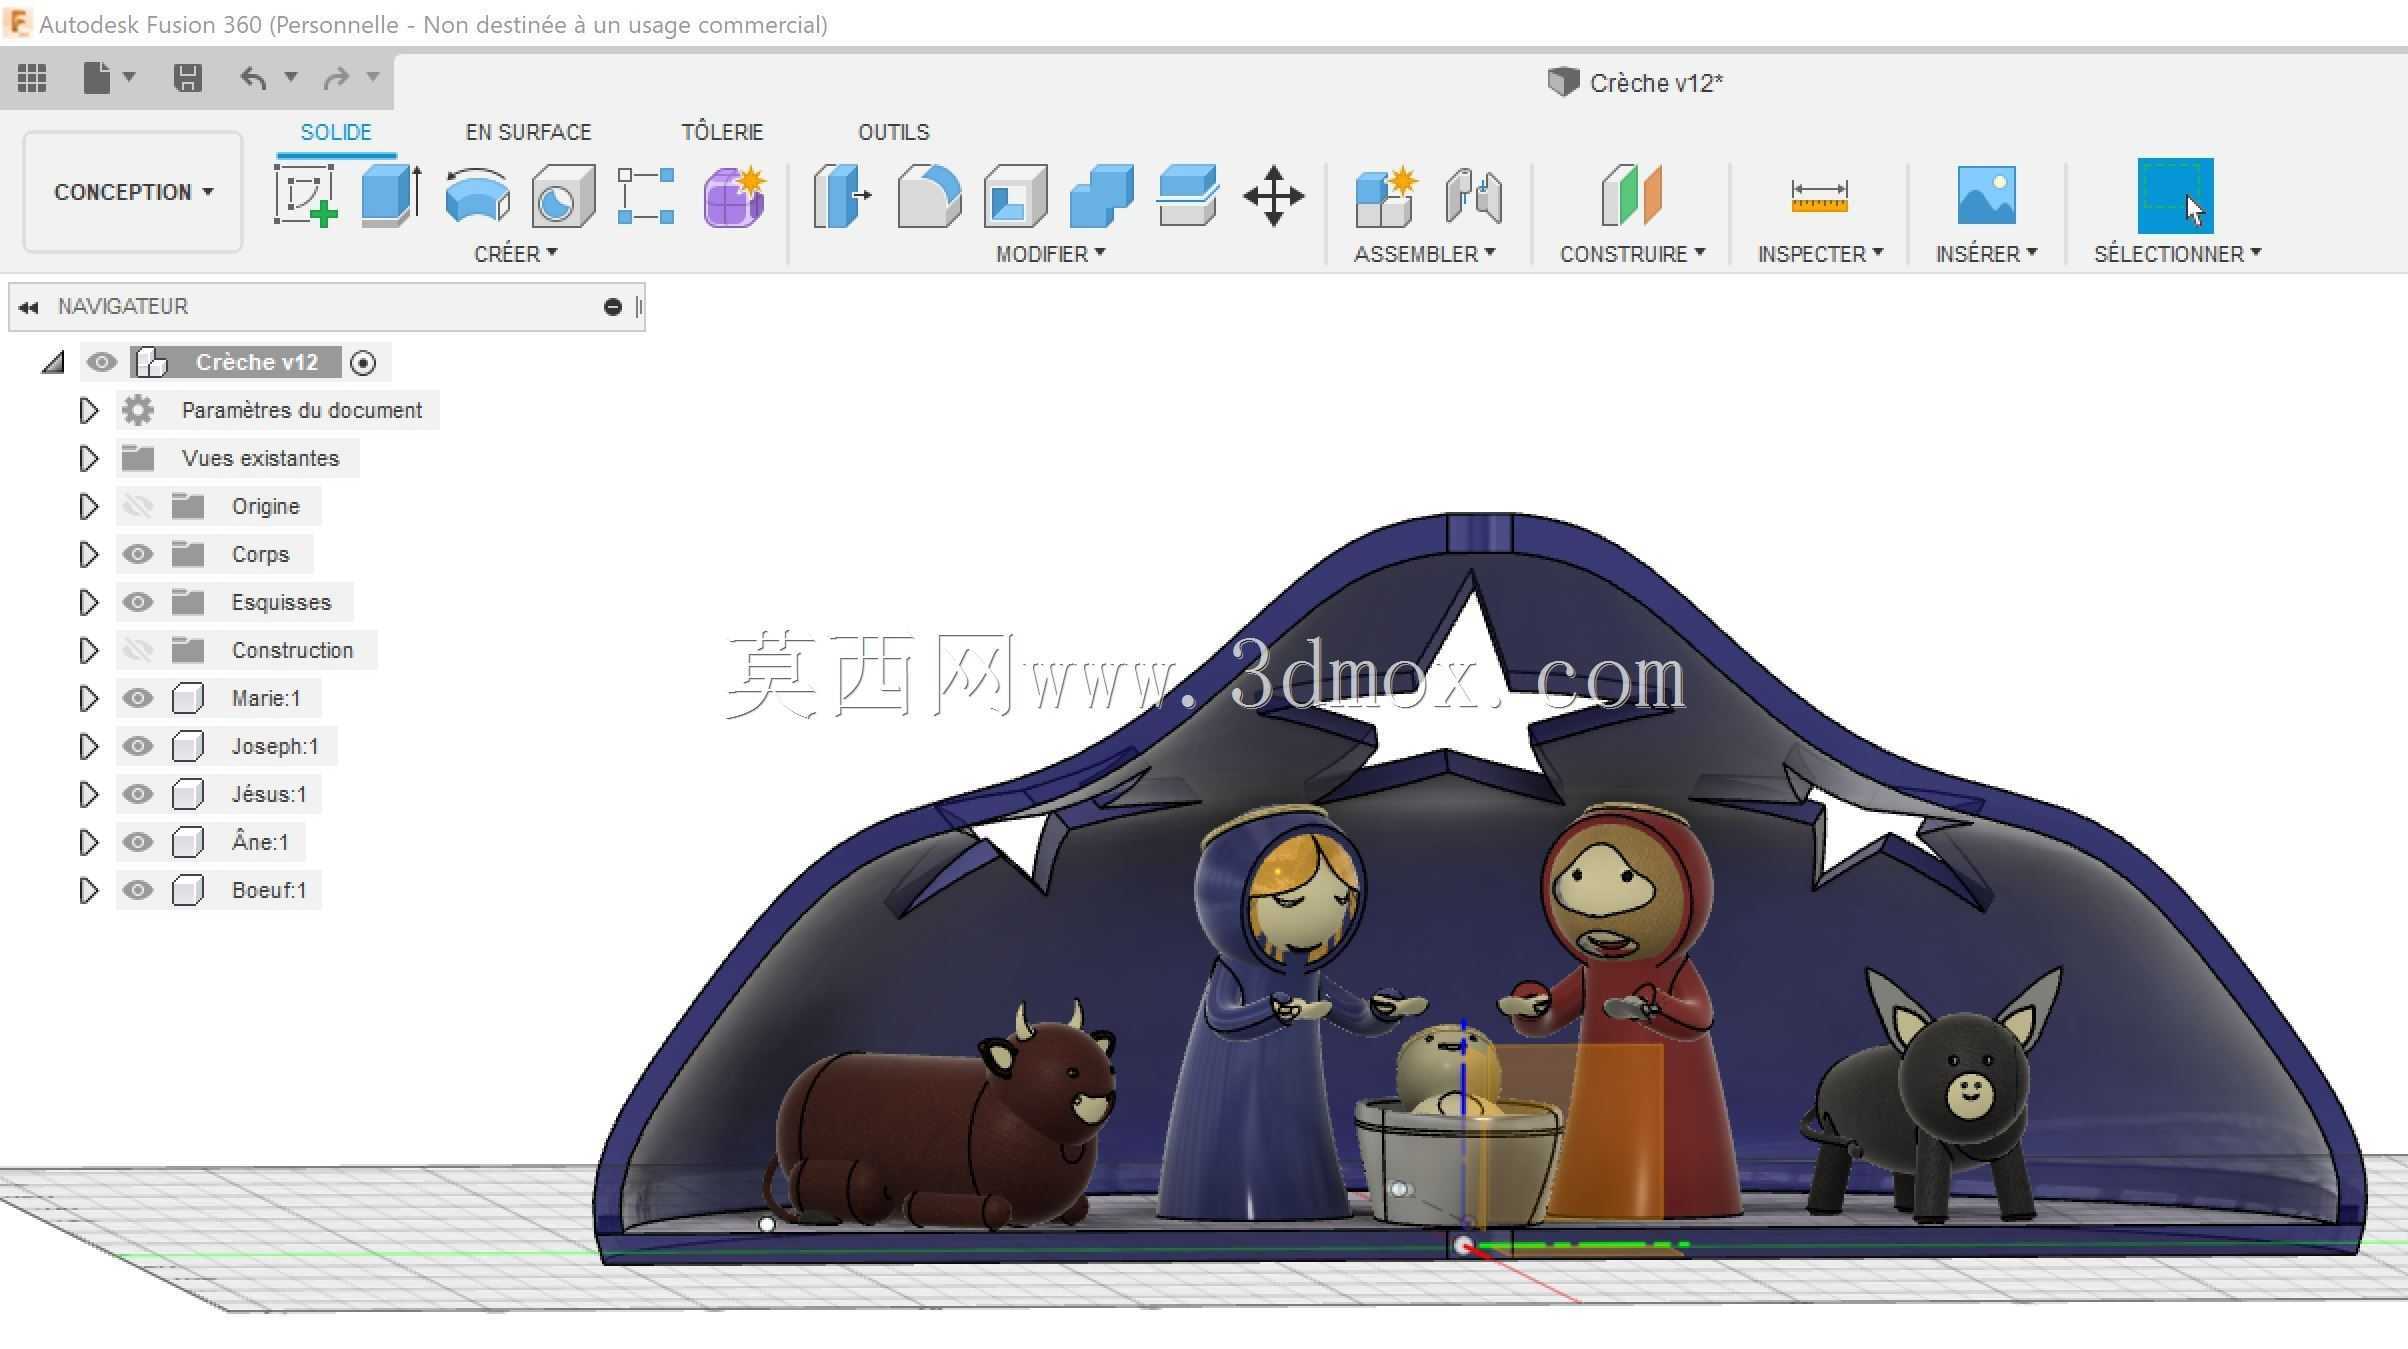Screen dimensions: 2408x1349
Task: Expand the Origine folder
Action: click(x=89, y=506)
